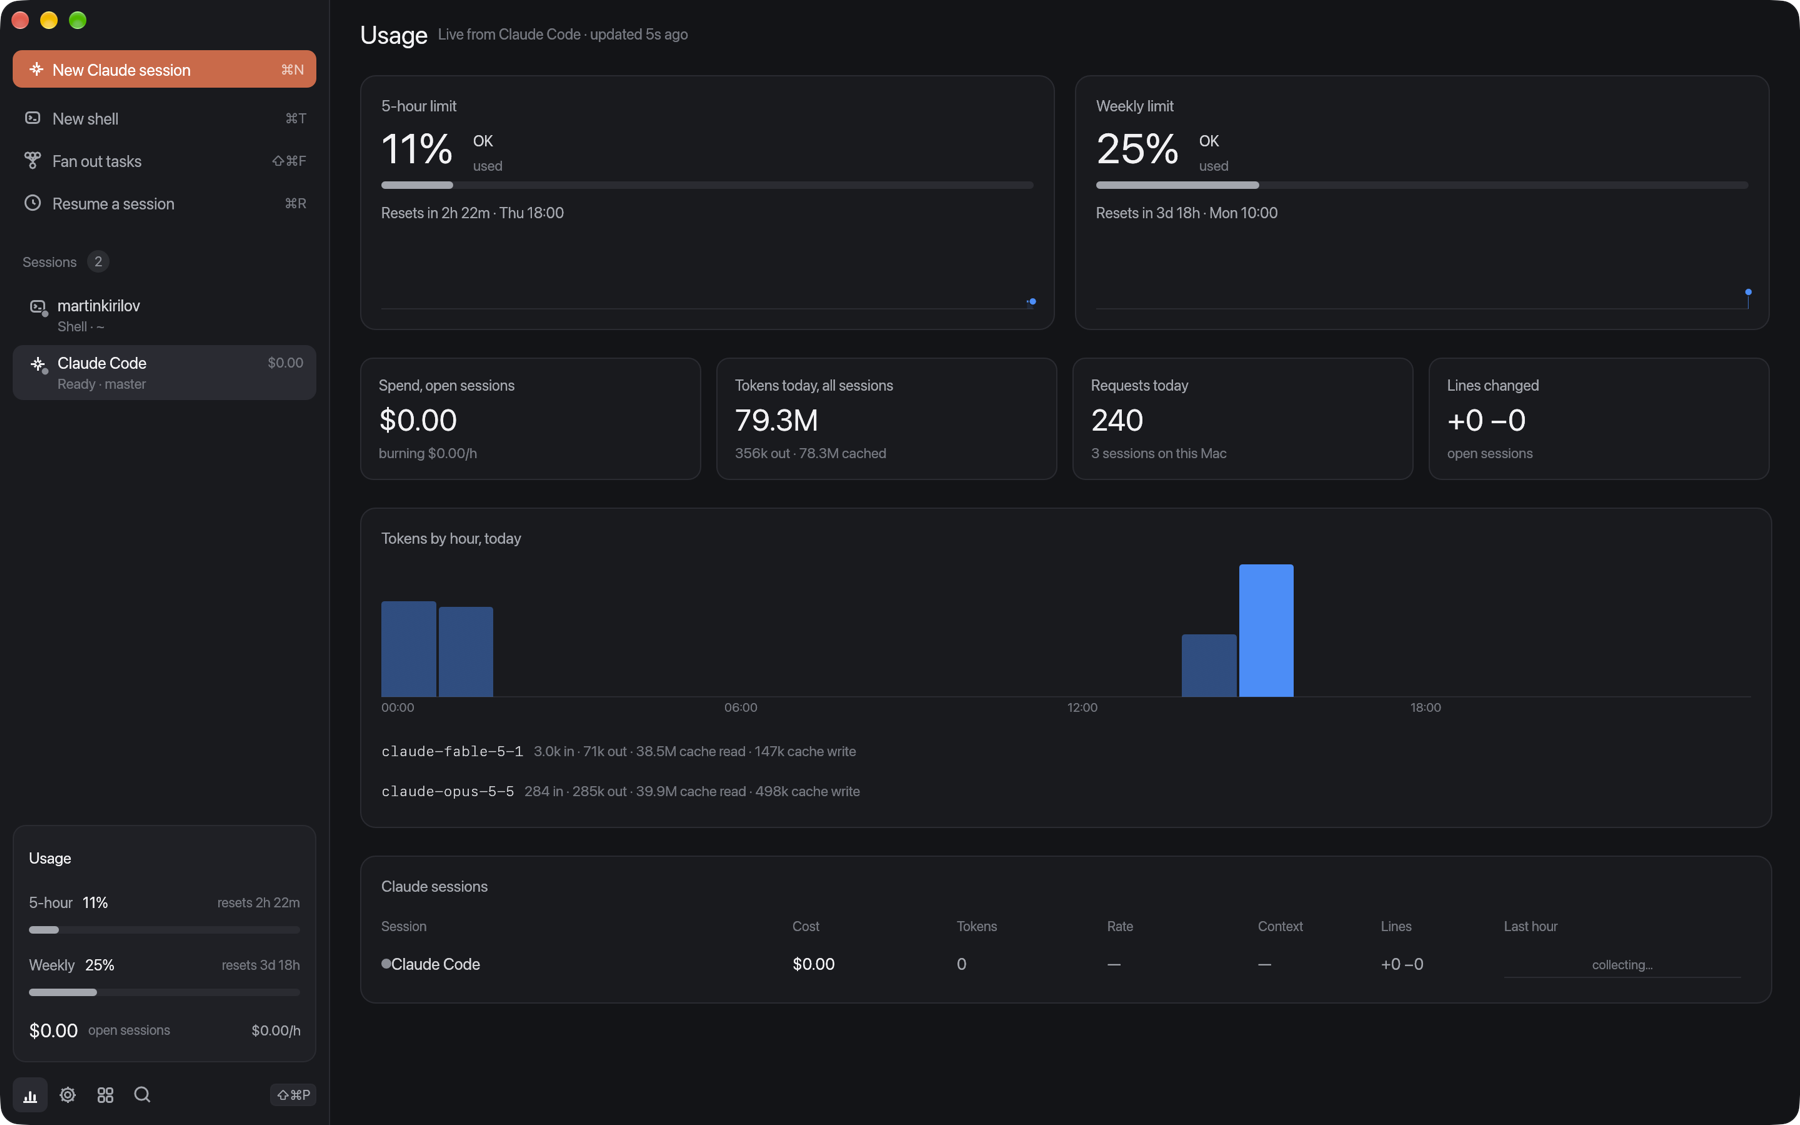The image size is (1800, 1125).
Task: Click the claude-fable-5-1 model row
Action: tap(618, 751)
